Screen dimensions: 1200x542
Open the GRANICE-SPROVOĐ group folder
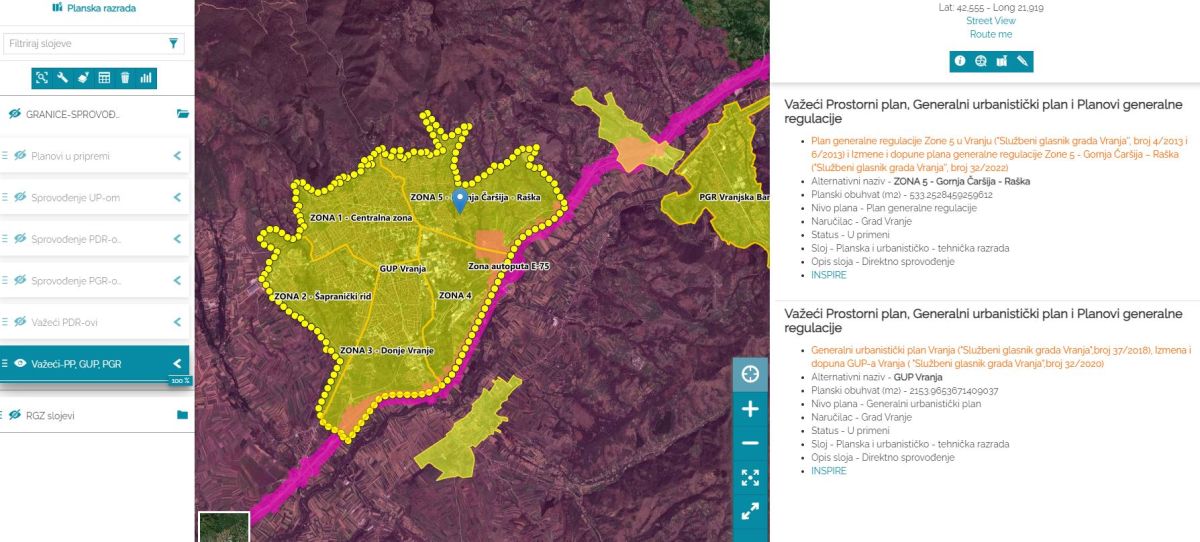coord(182,114)
